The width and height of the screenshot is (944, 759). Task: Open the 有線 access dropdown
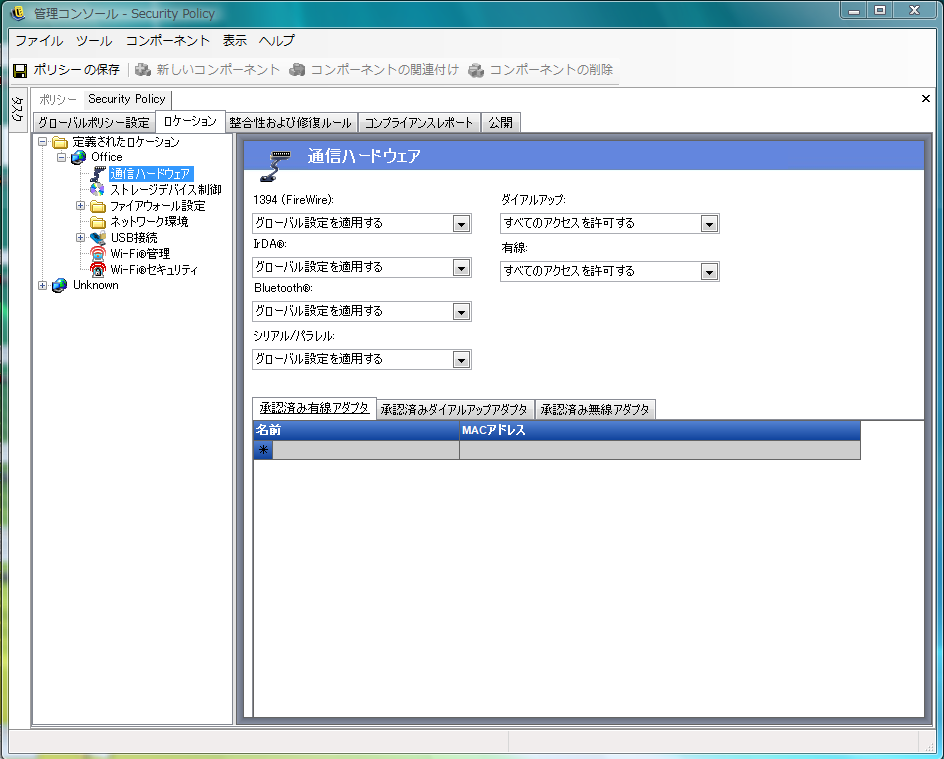(x=709, y=272)
